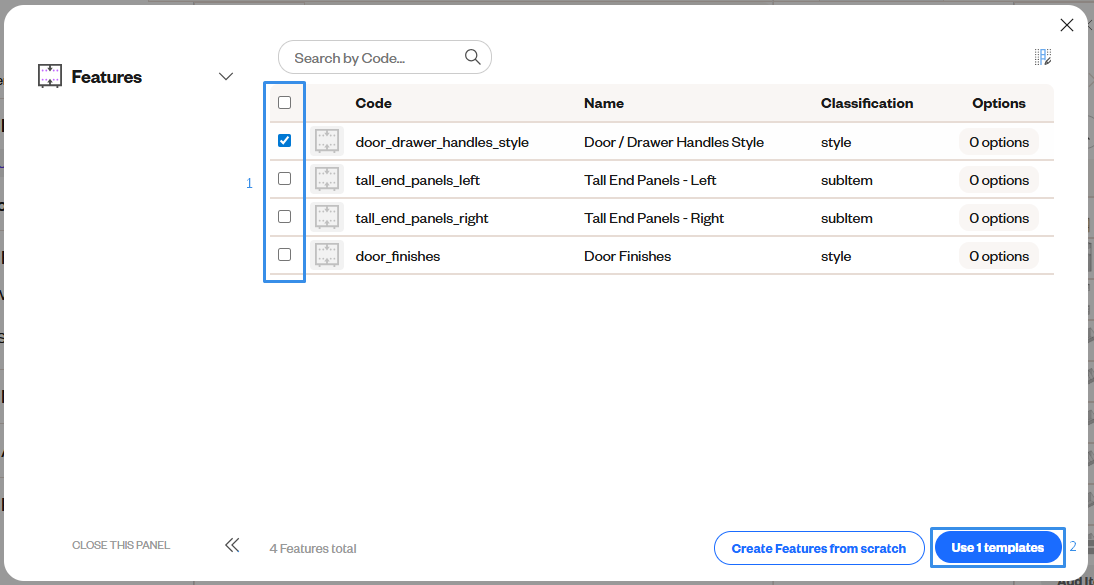Click the feature icon beside tall_end_panels_right

click(326, 217)
